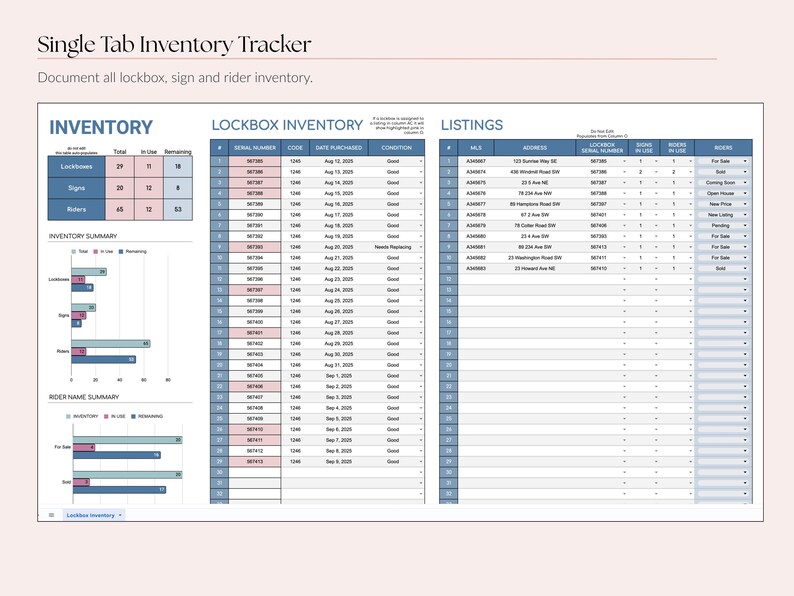Image resolution: width=794 pixels, height=596 pixels.
Task: Click the CODE column header
Action: [x=295, y=148]
